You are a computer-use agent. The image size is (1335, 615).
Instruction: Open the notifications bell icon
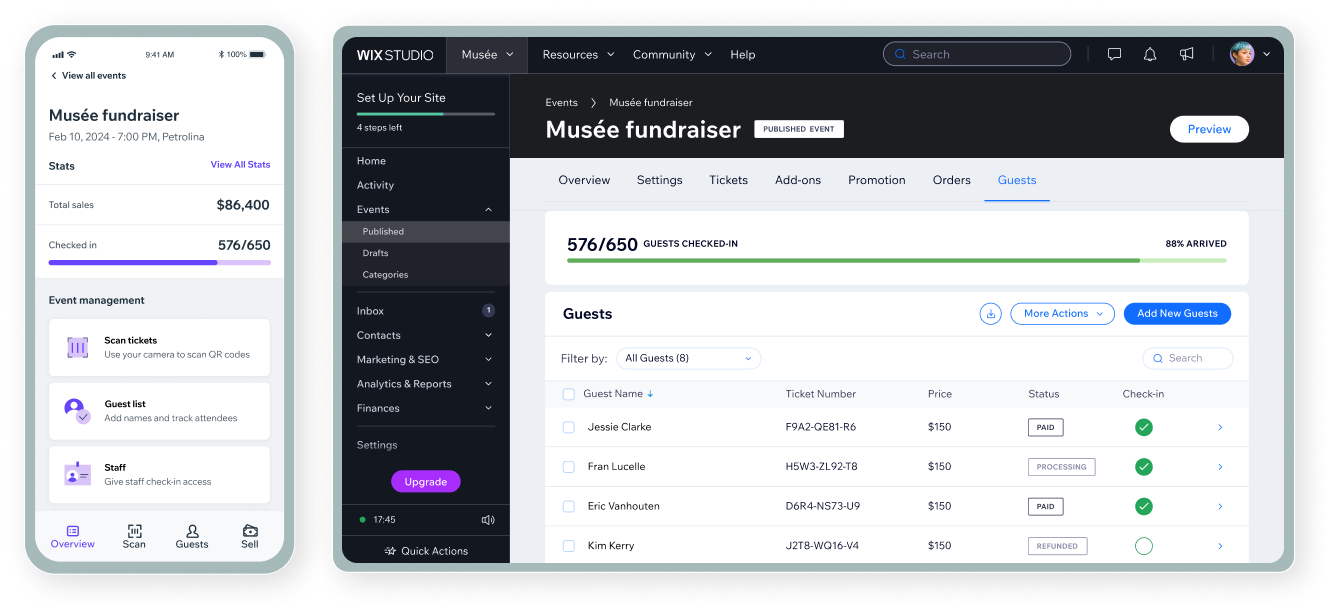[1150, 54]
